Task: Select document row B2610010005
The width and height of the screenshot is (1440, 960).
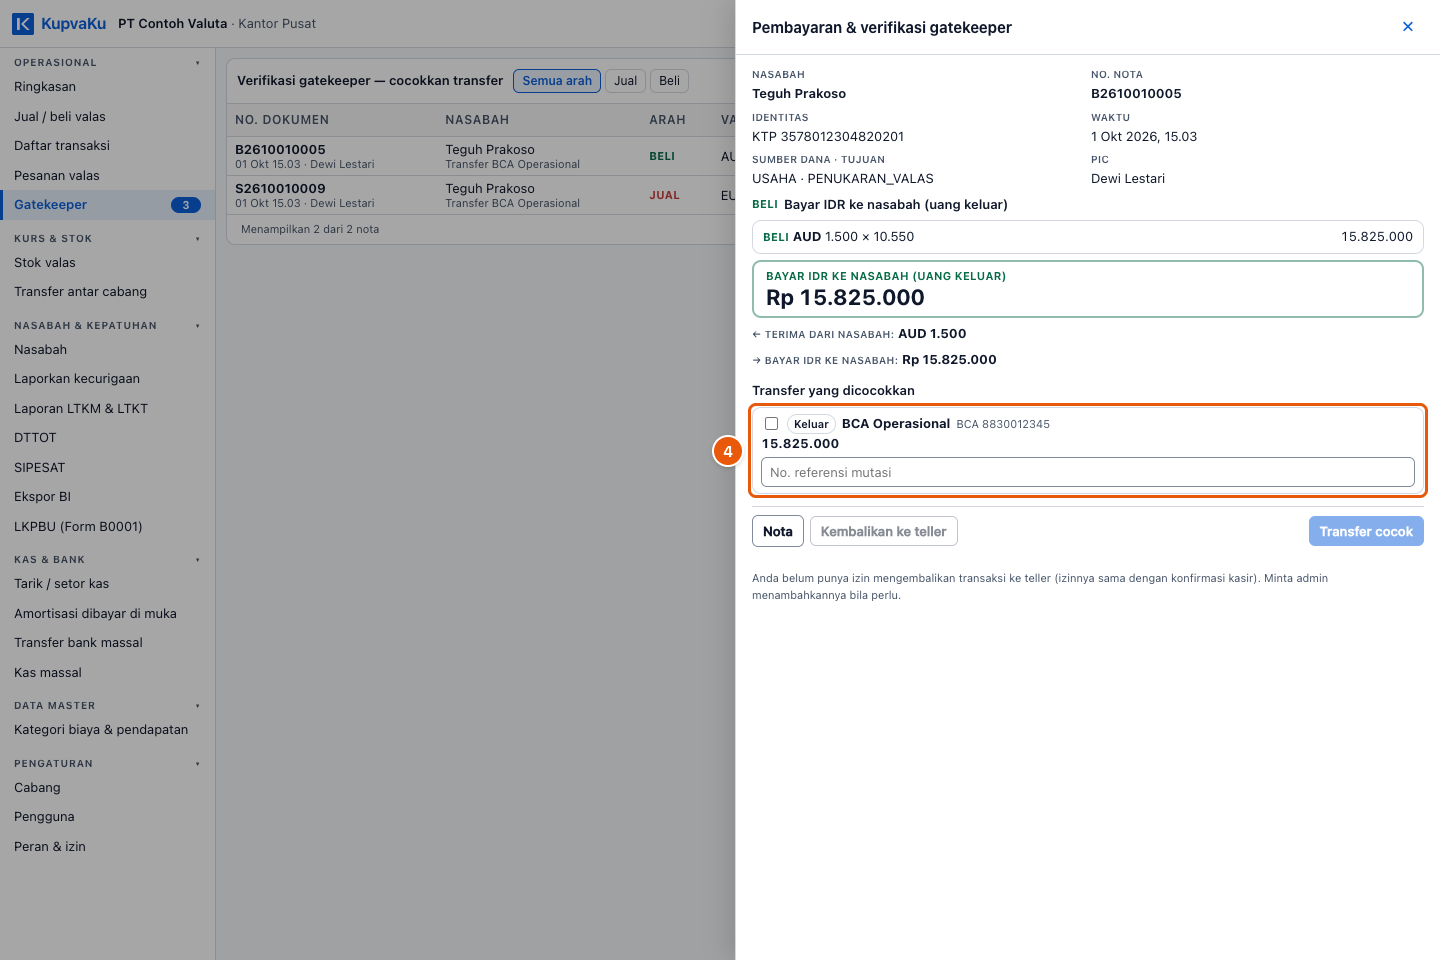Action: (x=481, y=156)
